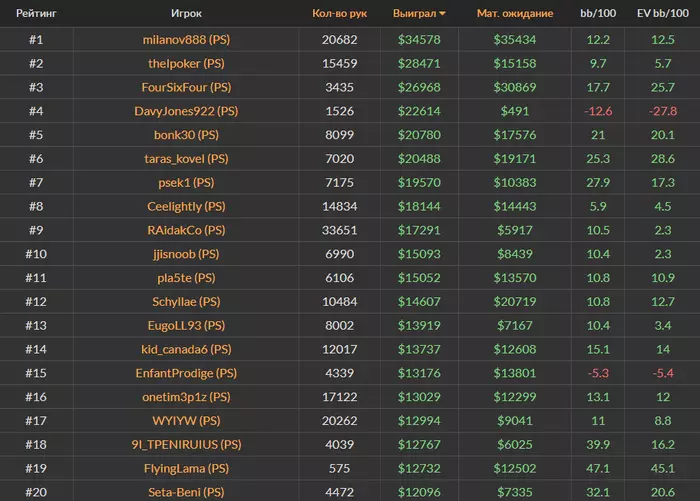Select Ceelightly (PS) player link
The height and width of the screenshot is (501, 700).
(186, 207)
